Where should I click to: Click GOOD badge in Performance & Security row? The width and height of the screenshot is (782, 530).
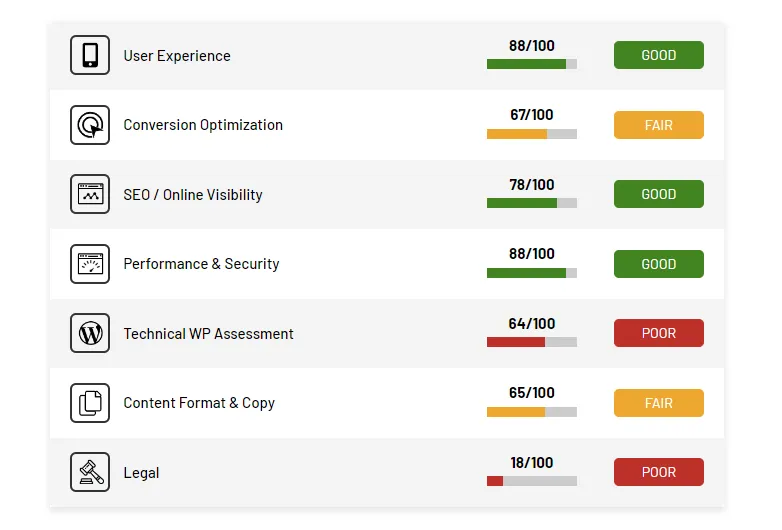[x=658, y=264]
